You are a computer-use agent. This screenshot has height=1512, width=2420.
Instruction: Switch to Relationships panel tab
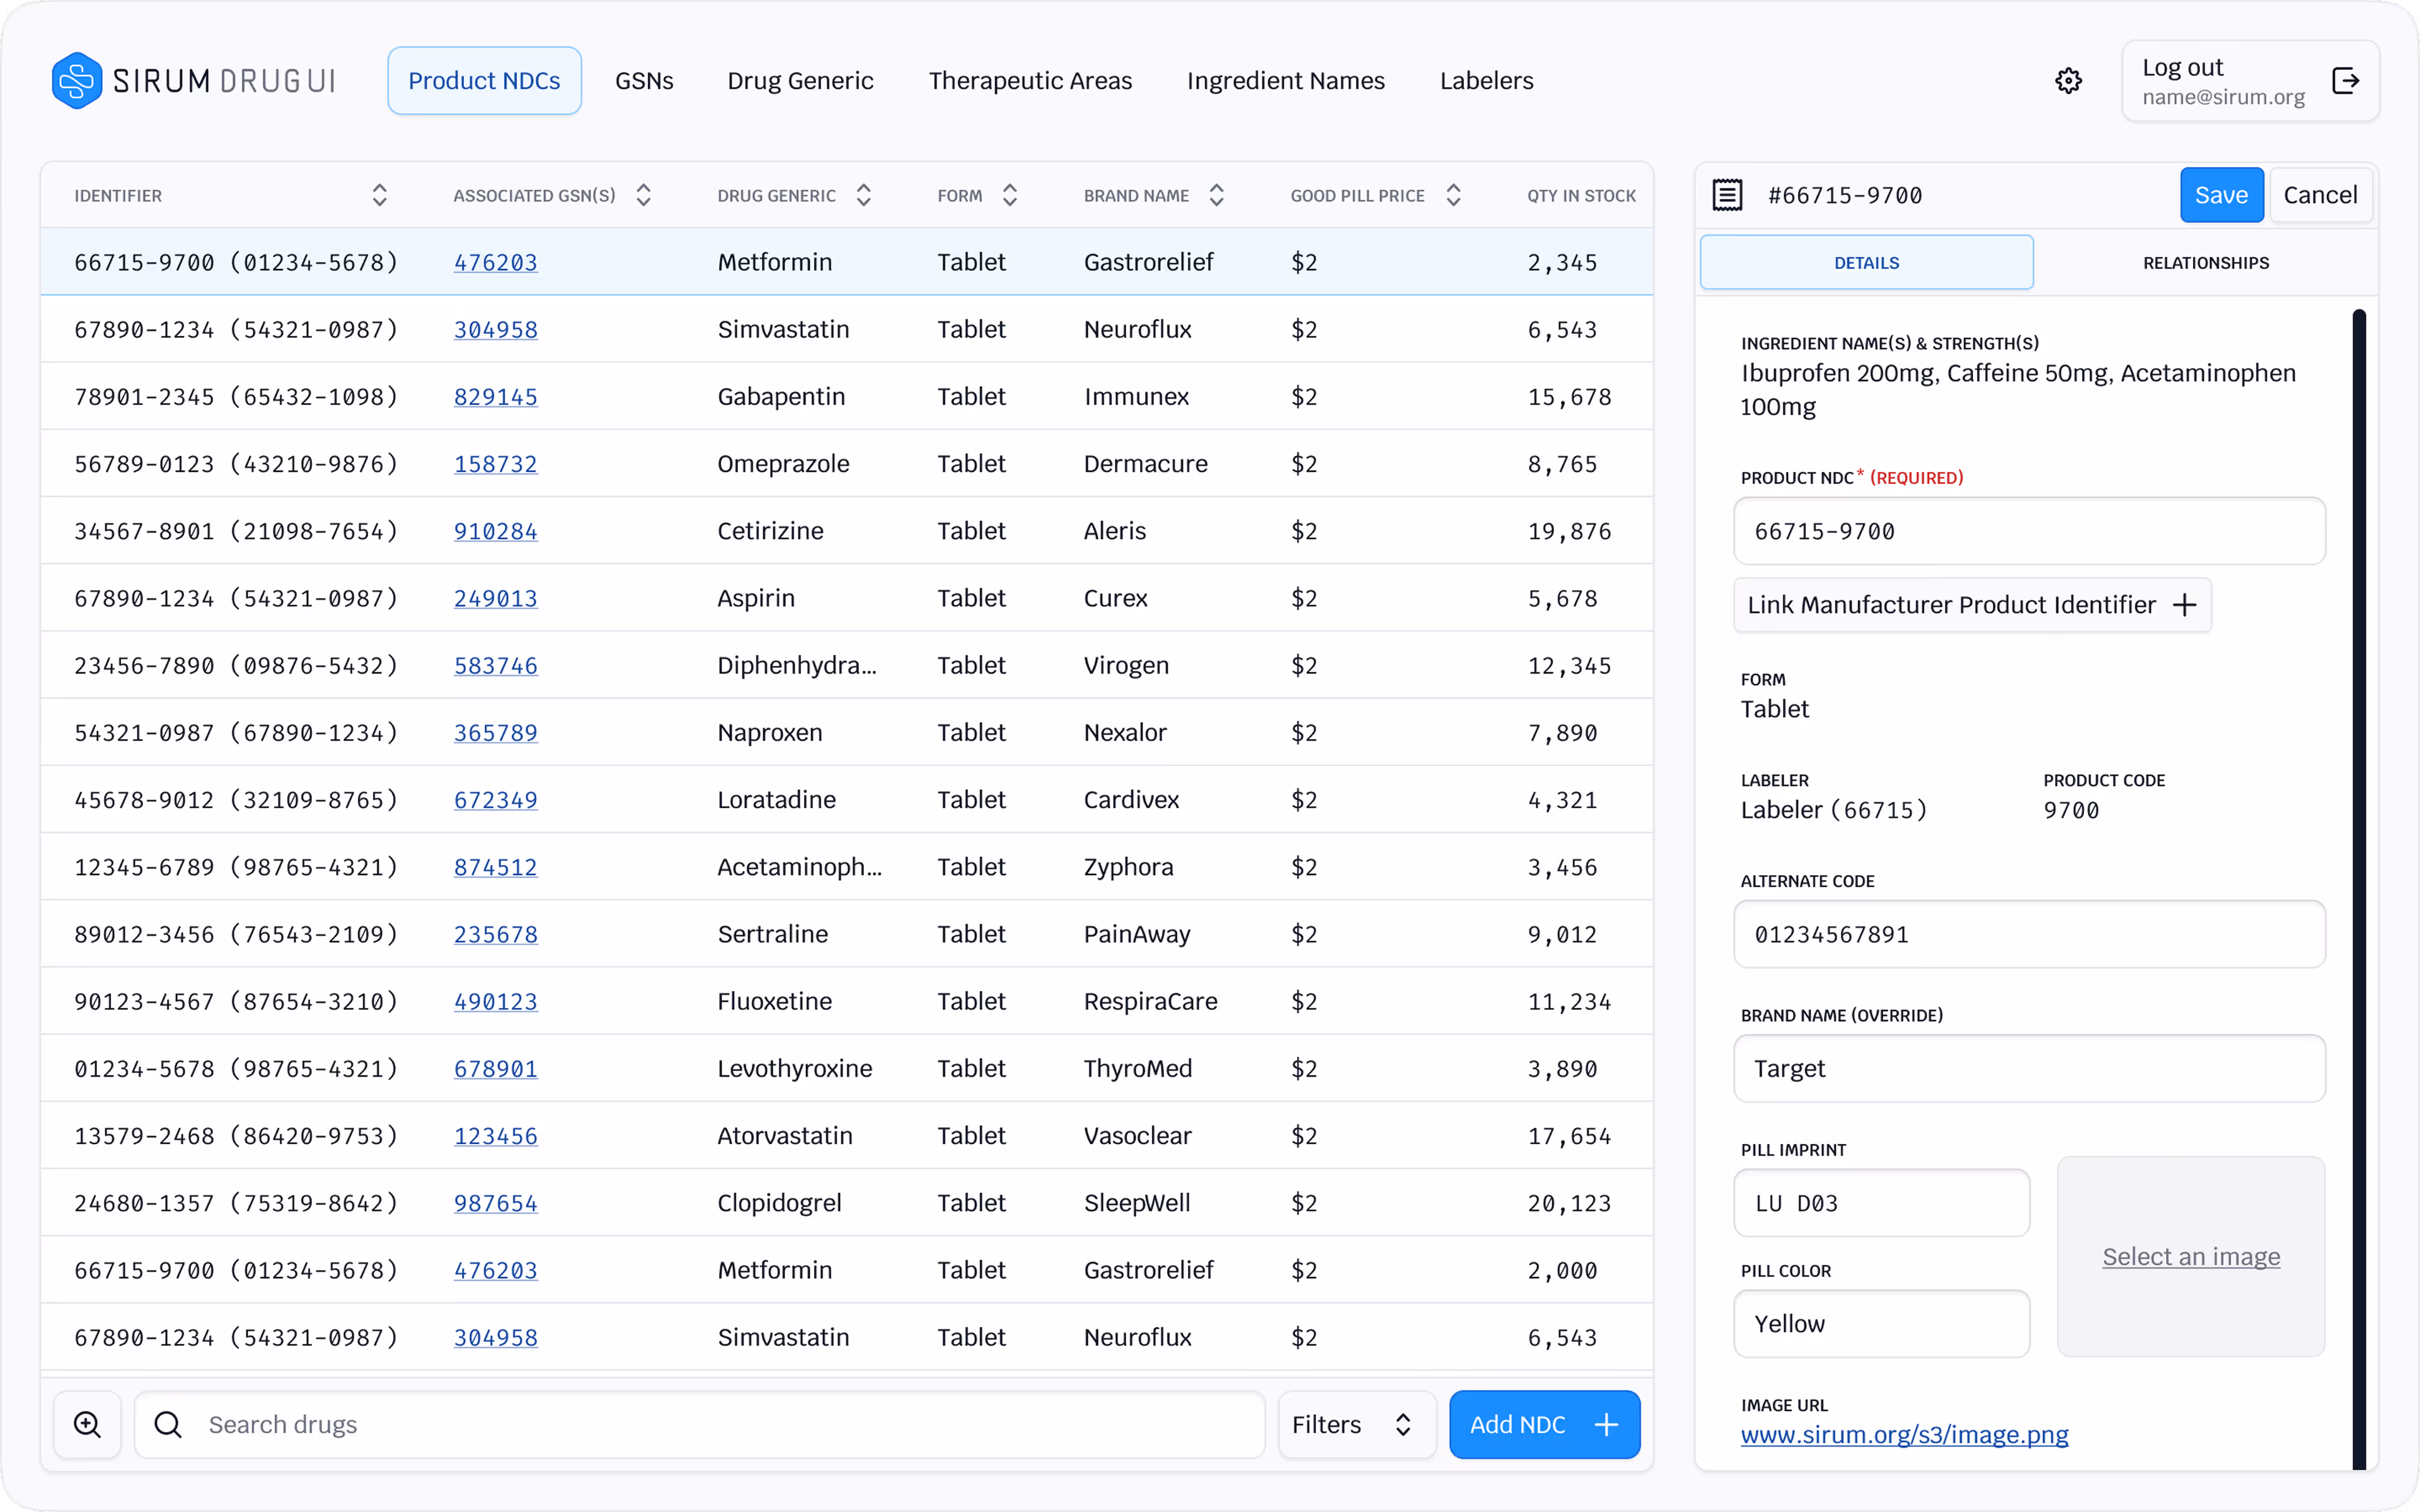[2206, 263]
